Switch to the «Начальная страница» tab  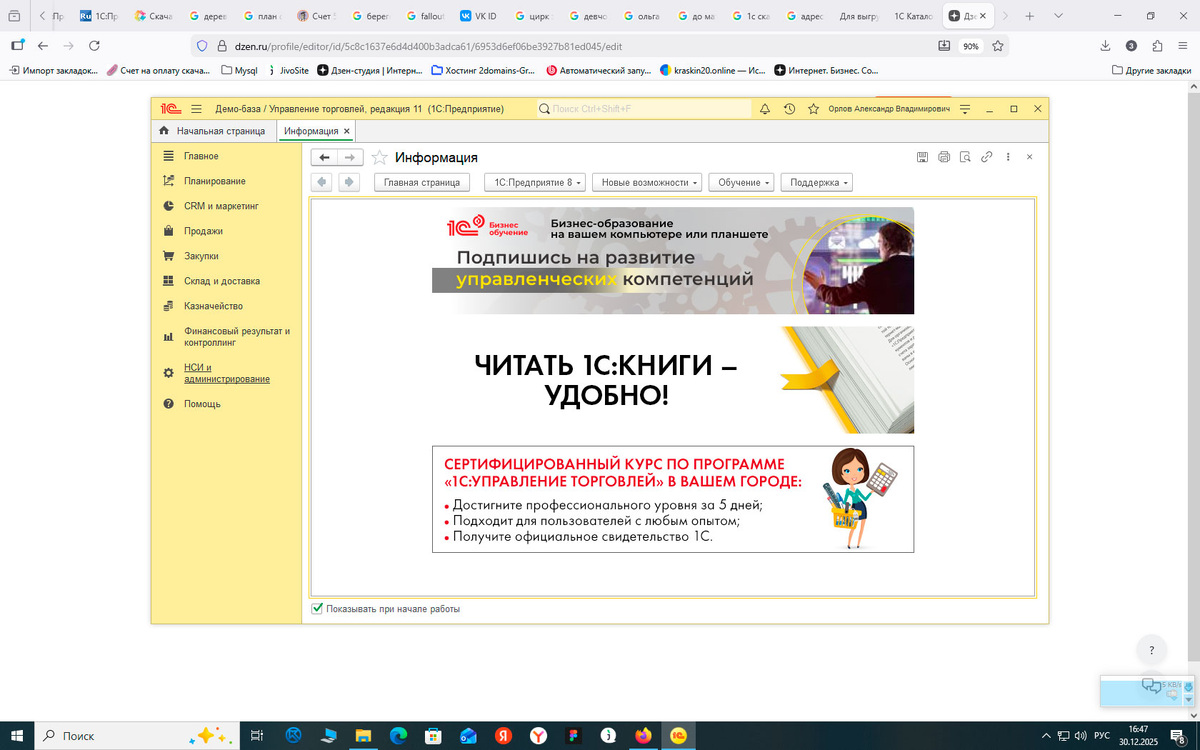click(x=213, y=130)
